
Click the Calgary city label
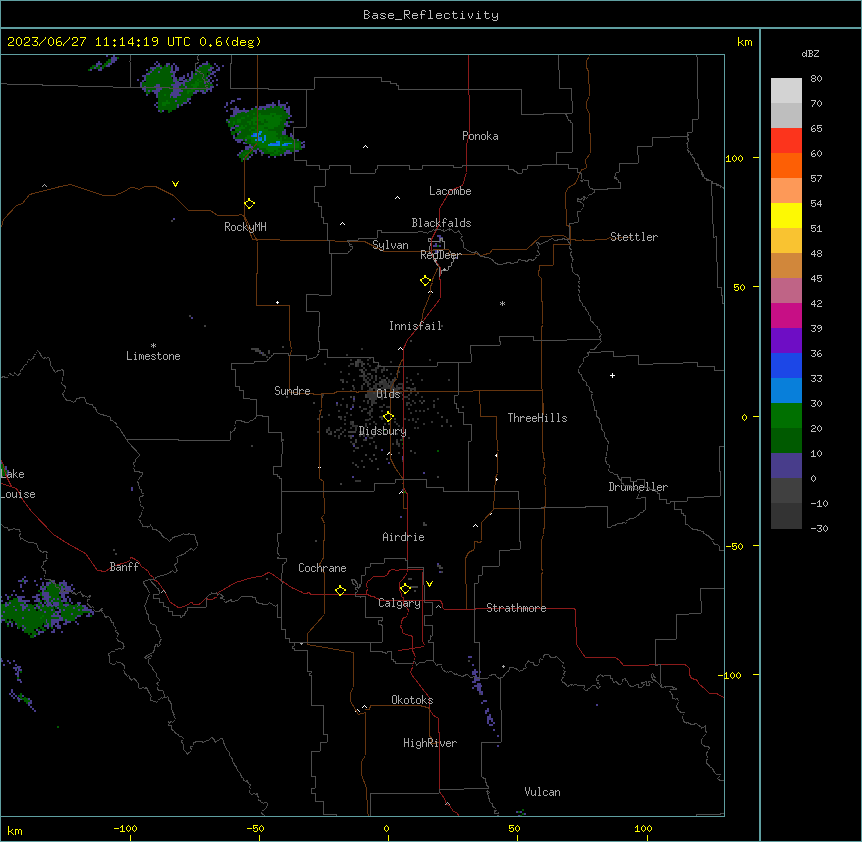coord(399,603)
